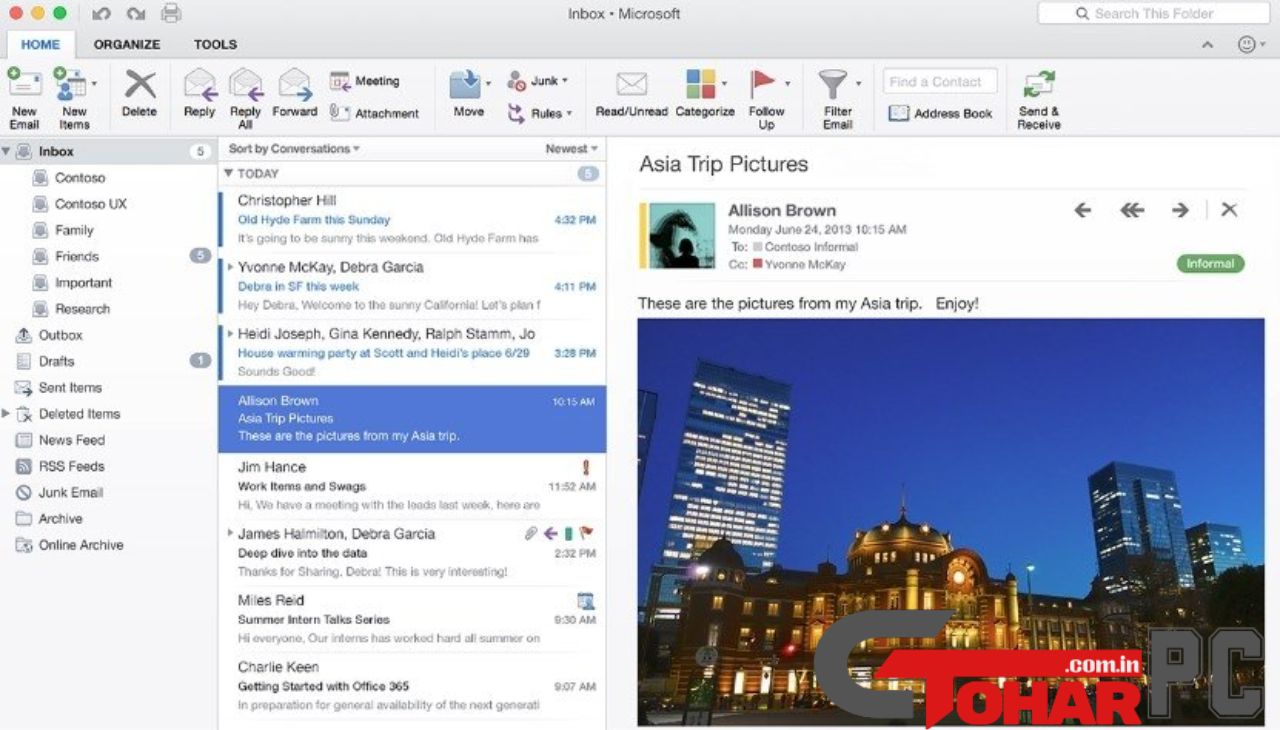This screenshot has width=1280, height=730.
Task: Click the Junk ribbon icon
Action: pos(517,81)
